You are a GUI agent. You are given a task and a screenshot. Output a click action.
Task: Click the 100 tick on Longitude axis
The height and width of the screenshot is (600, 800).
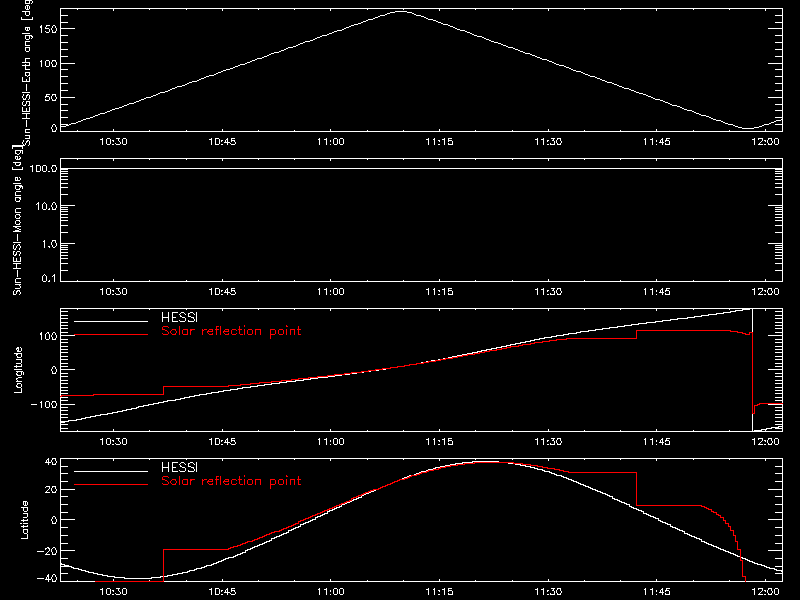(47, 336)
